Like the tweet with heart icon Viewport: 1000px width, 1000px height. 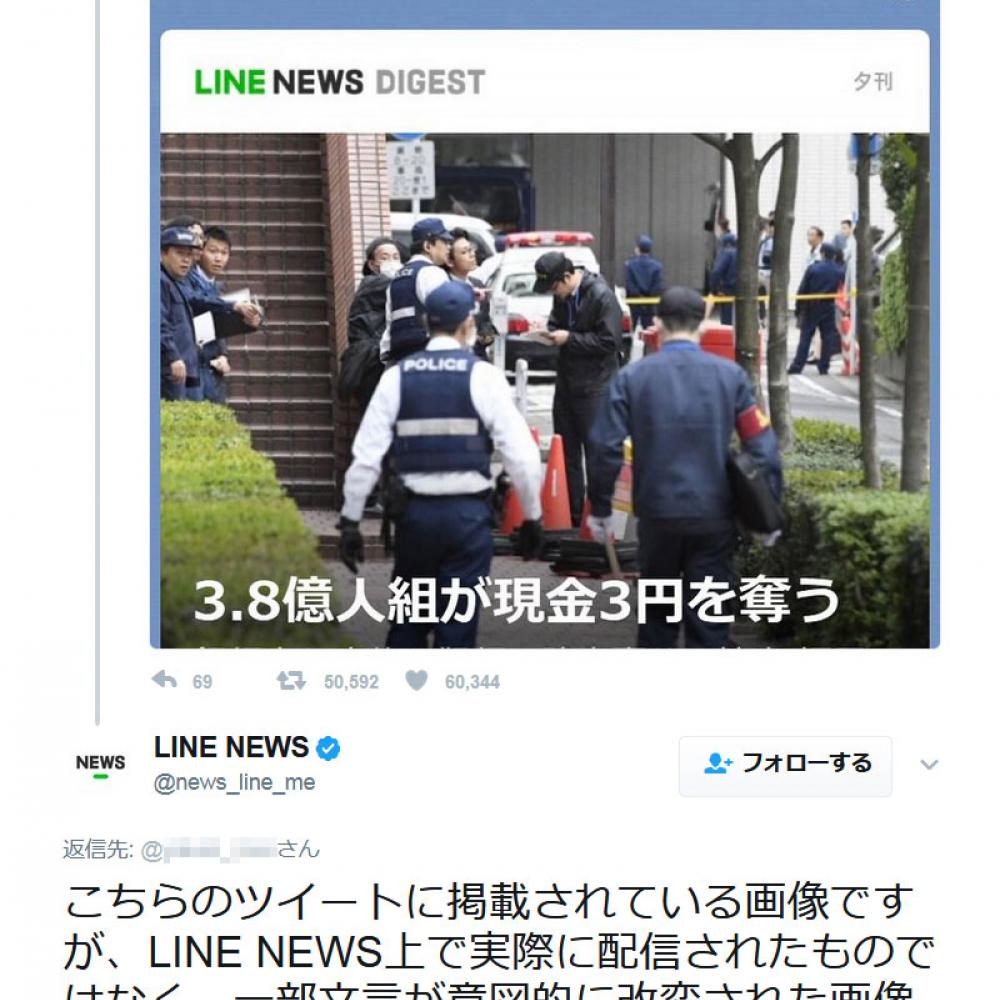[x=416, y=681]
